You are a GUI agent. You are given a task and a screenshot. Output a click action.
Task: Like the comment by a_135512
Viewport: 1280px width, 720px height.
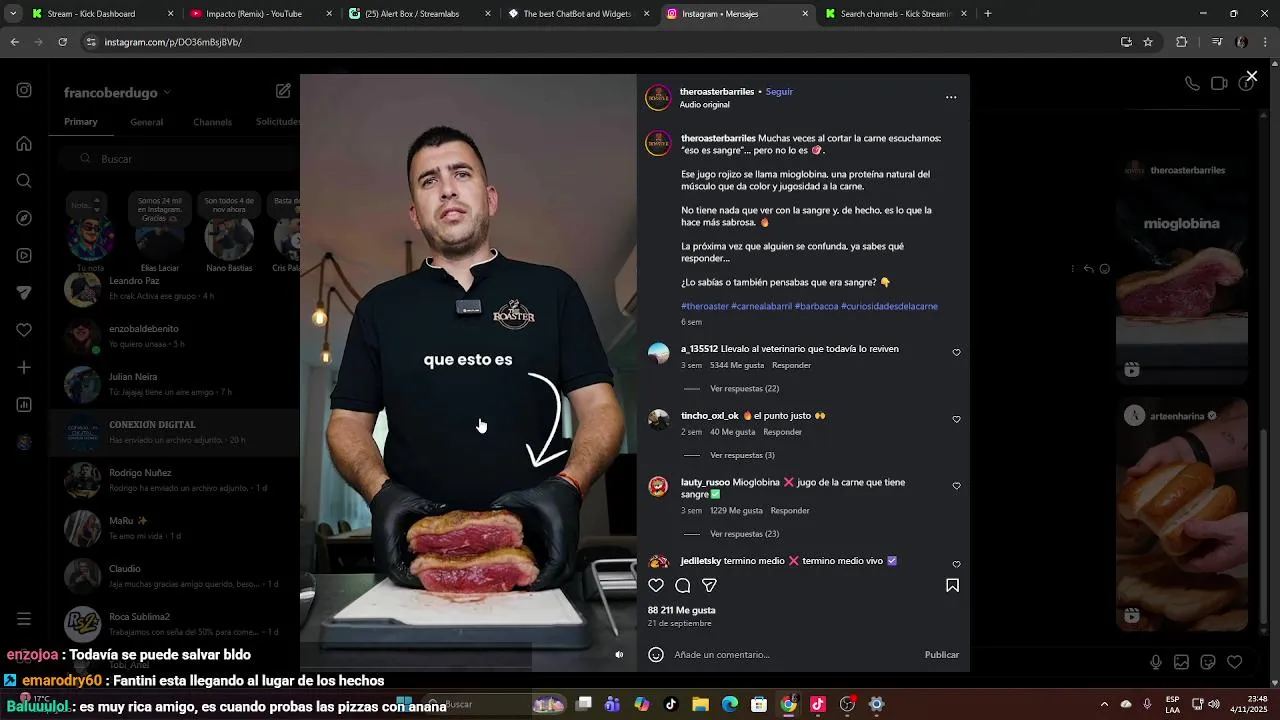pos(956,353)
